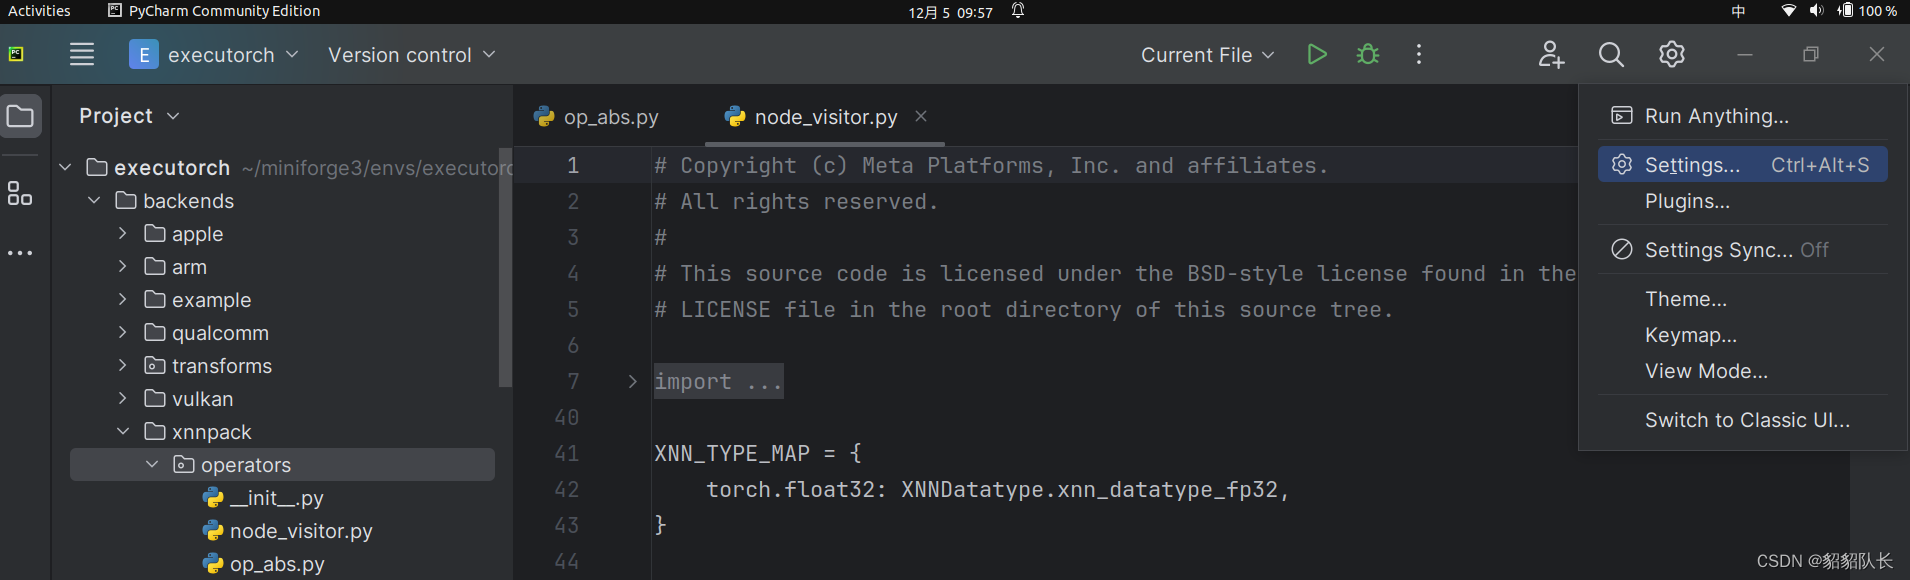Image resolution: width=1910 pixels, height=580 pixels.
Task: Click the battery 100% indicator
Action: click(x=1867, y=11)
